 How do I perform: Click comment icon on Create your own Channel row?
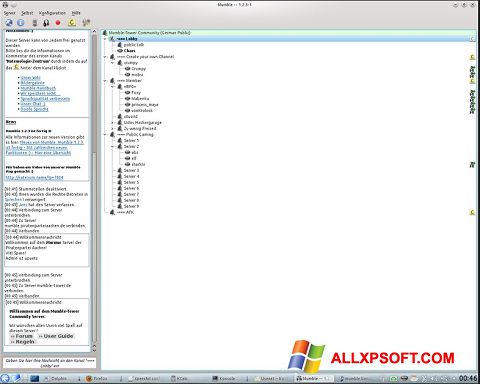coord(472,57)
